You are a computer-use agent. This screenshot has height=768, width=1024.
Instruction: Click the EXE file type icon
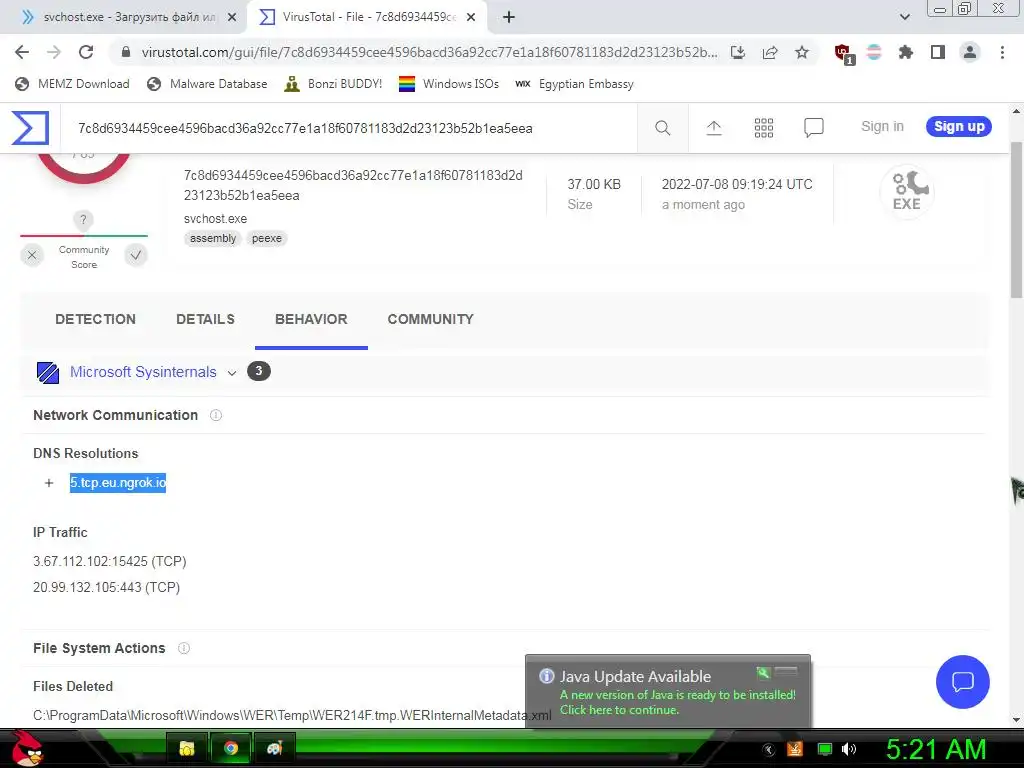tap(907, 191)
